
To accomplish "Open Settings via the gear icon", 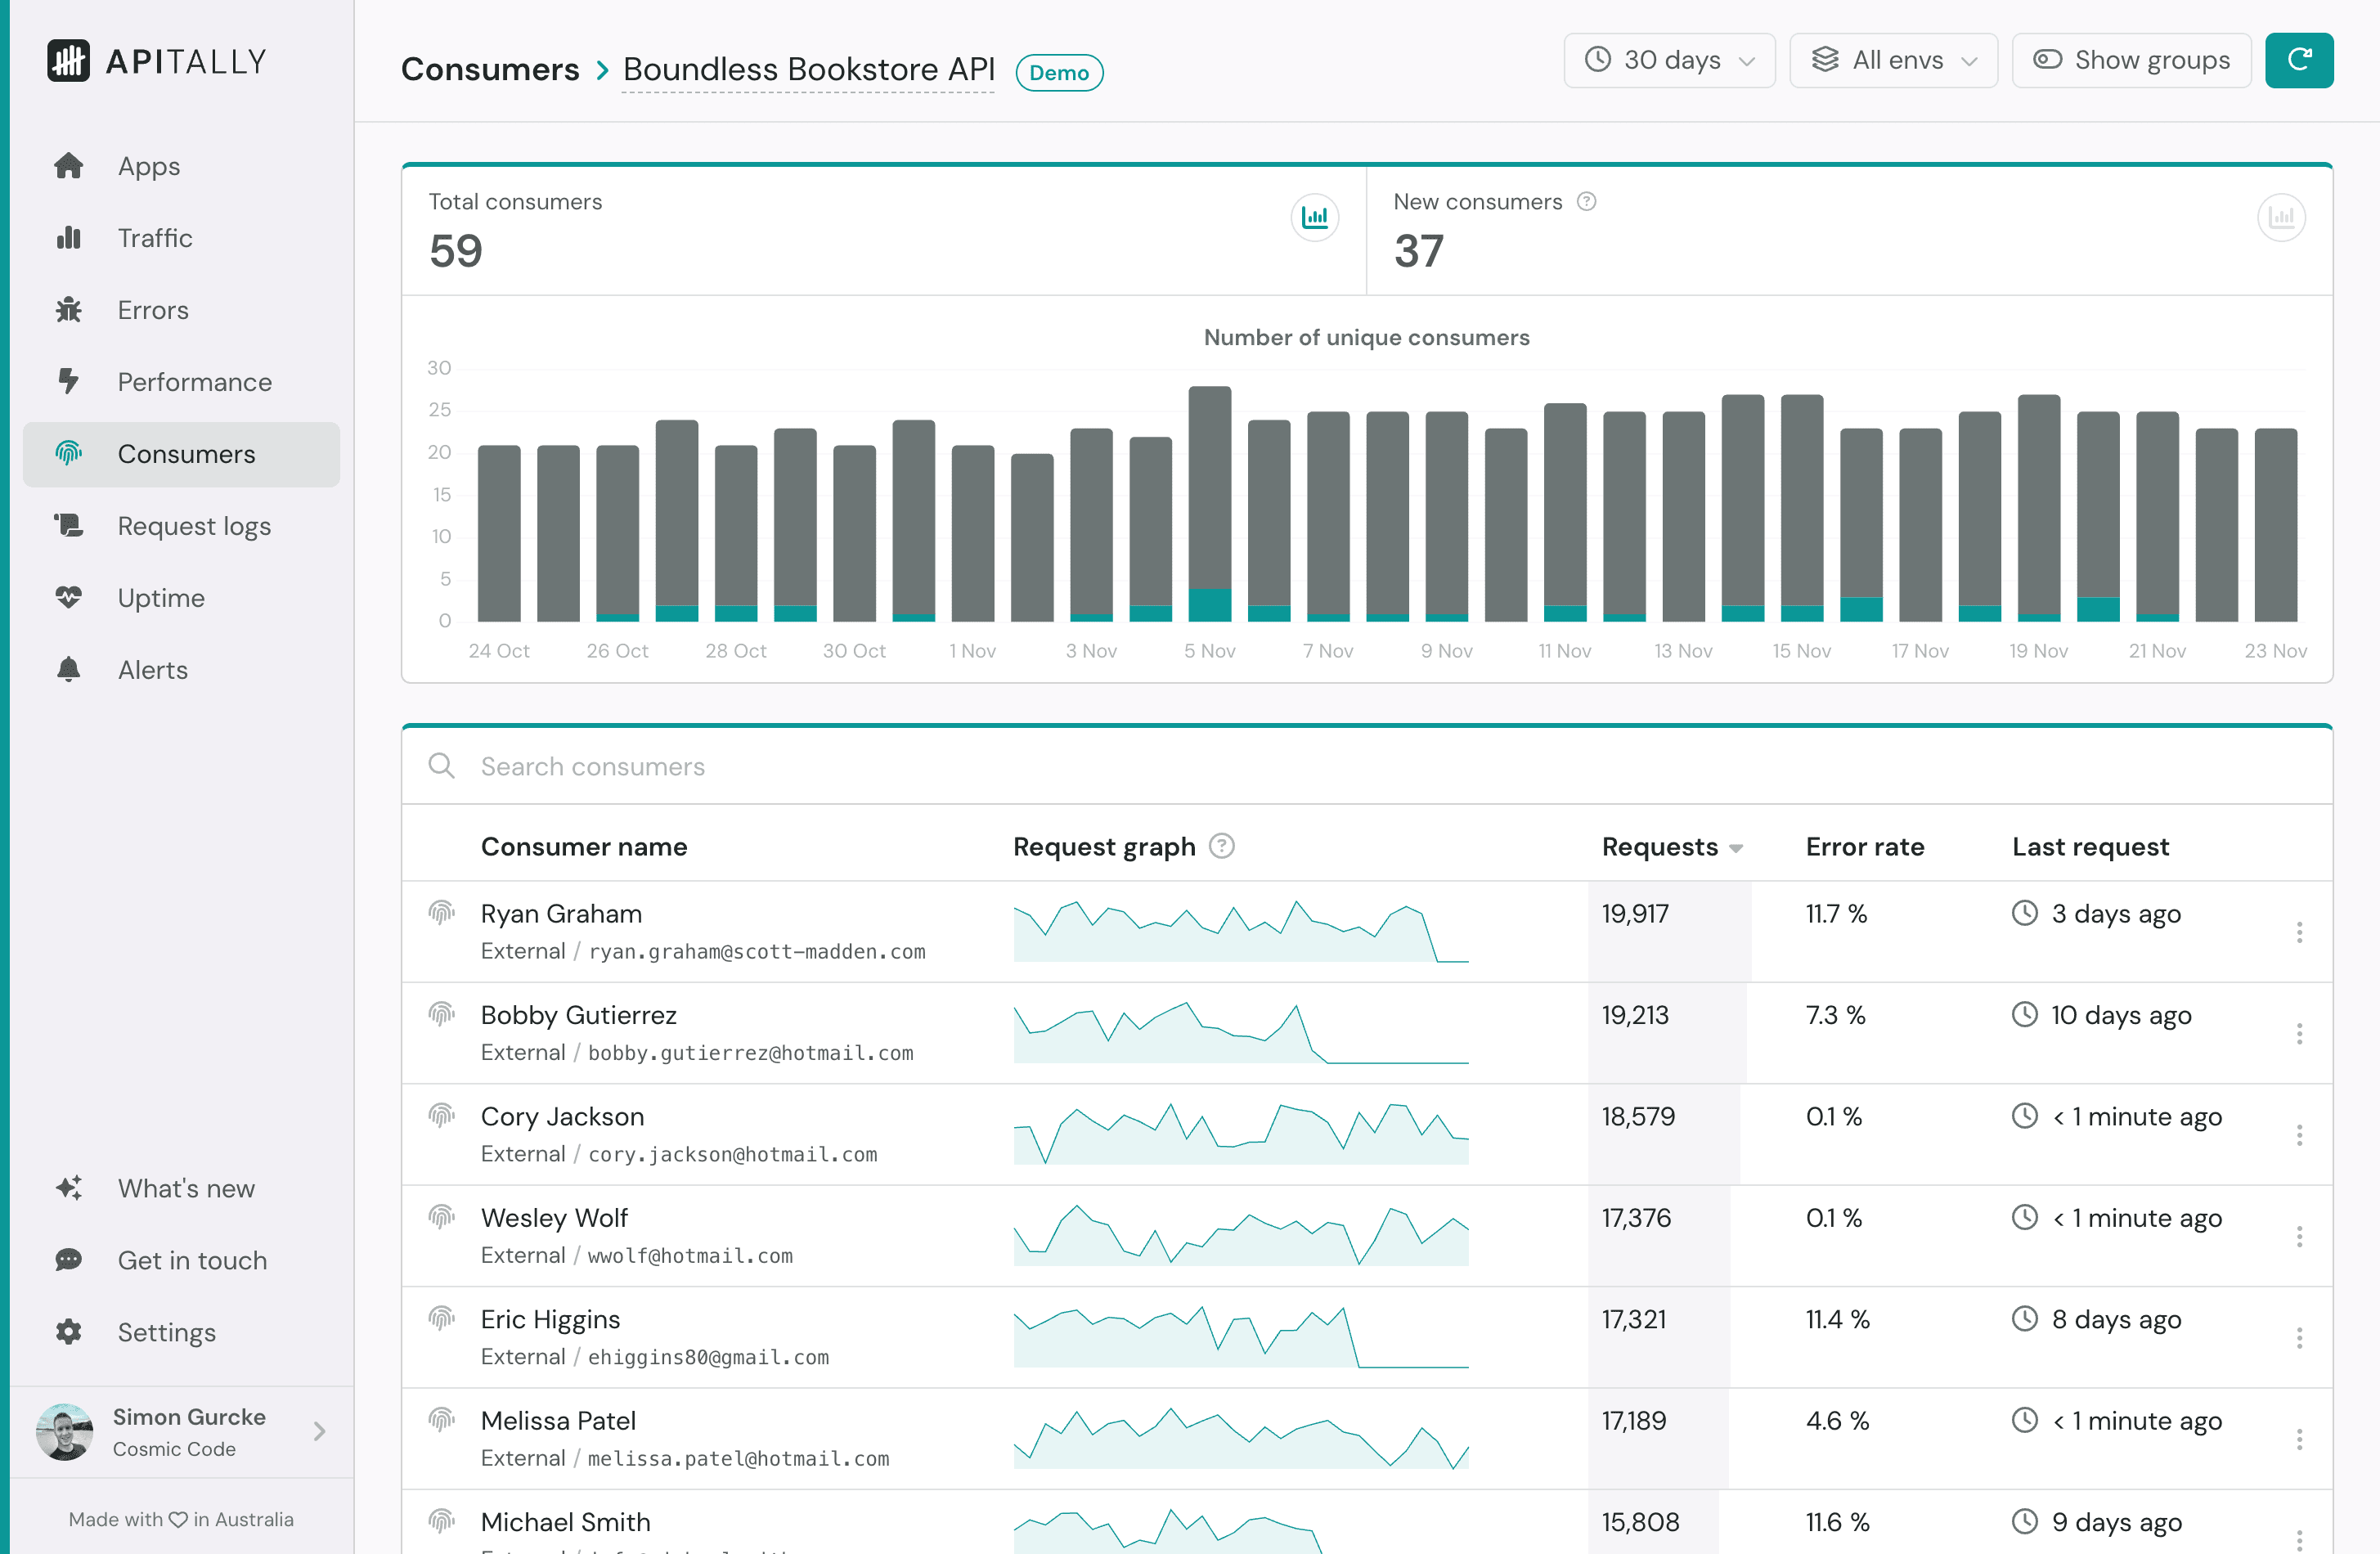I will coord(68,1332).
